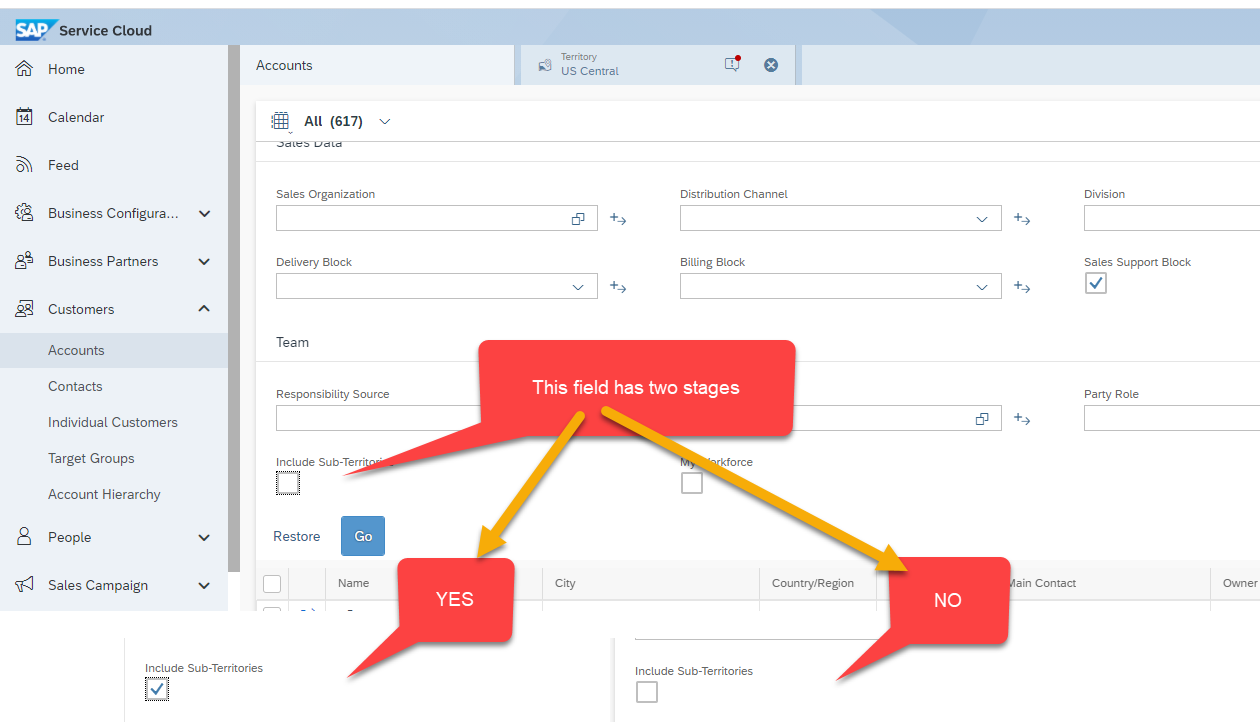Viewport: 1260px width, 722px height.
Task: Expand Business Partners menu
Action: 205,261
